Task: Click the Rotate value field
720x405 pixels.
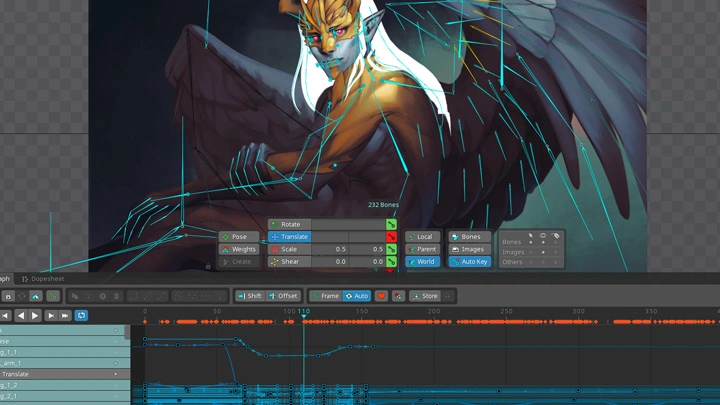Action: coord(349,225)
